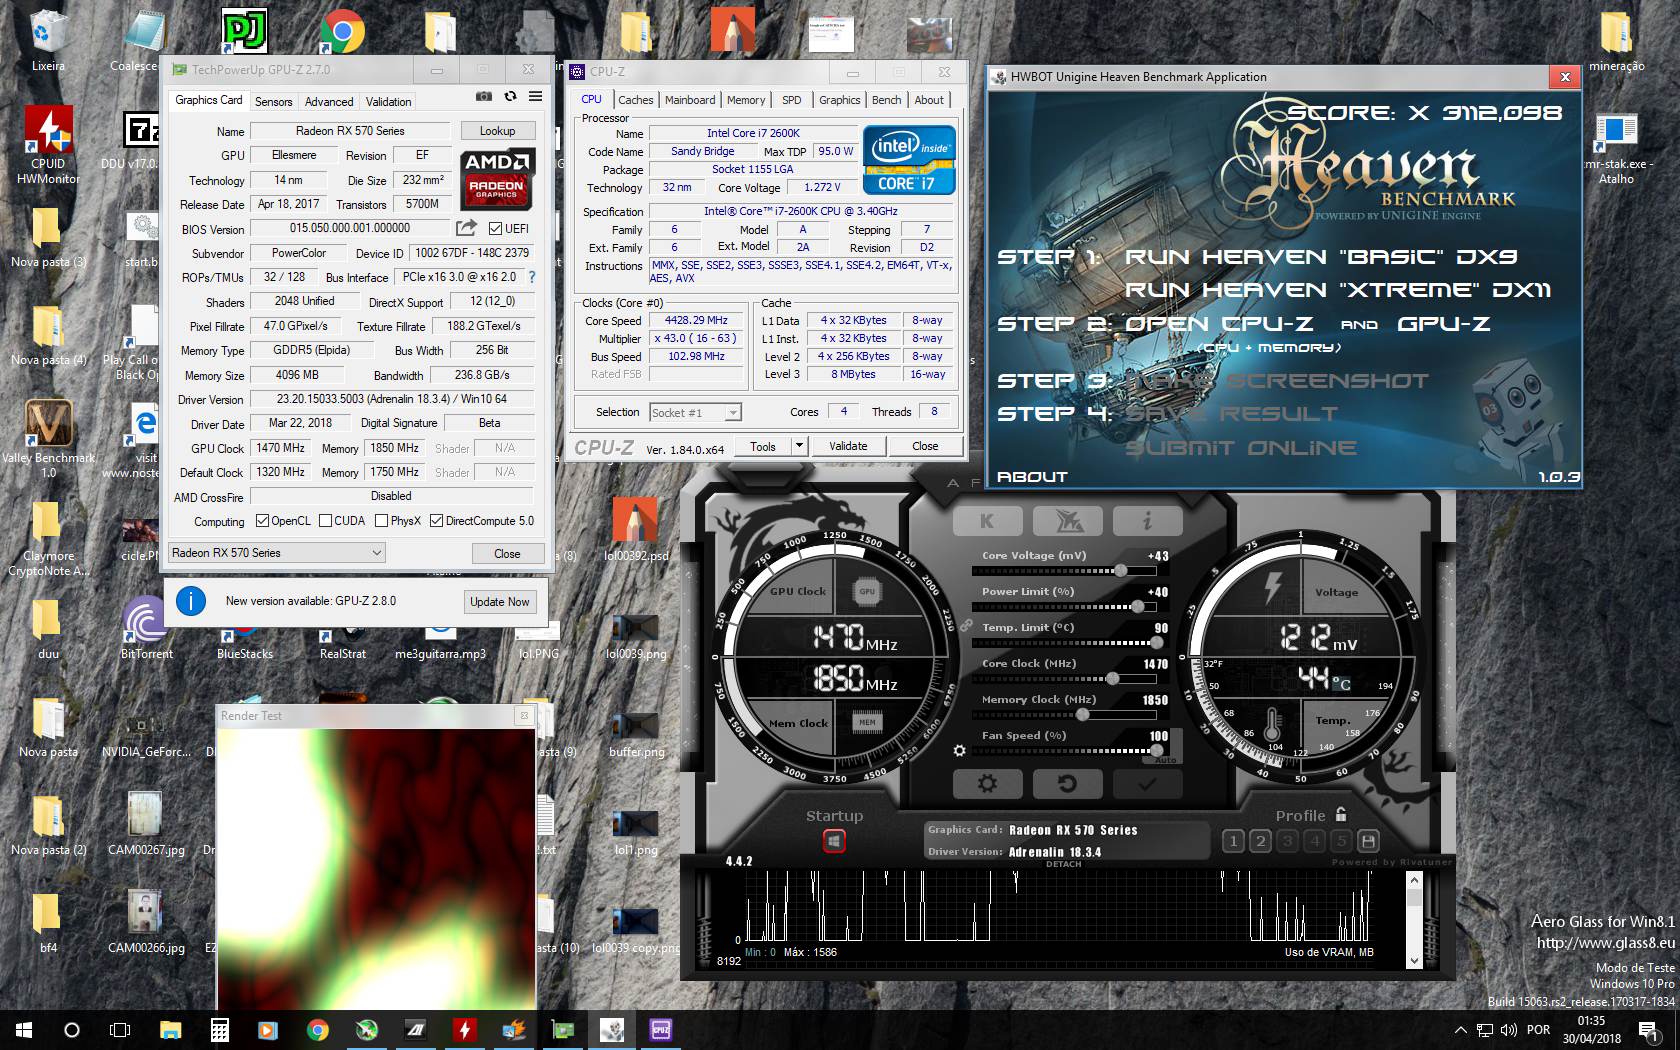Toggle the Afterburner profile lock icon
The image size is (1680, 1050).
[x=1341, y=814]
